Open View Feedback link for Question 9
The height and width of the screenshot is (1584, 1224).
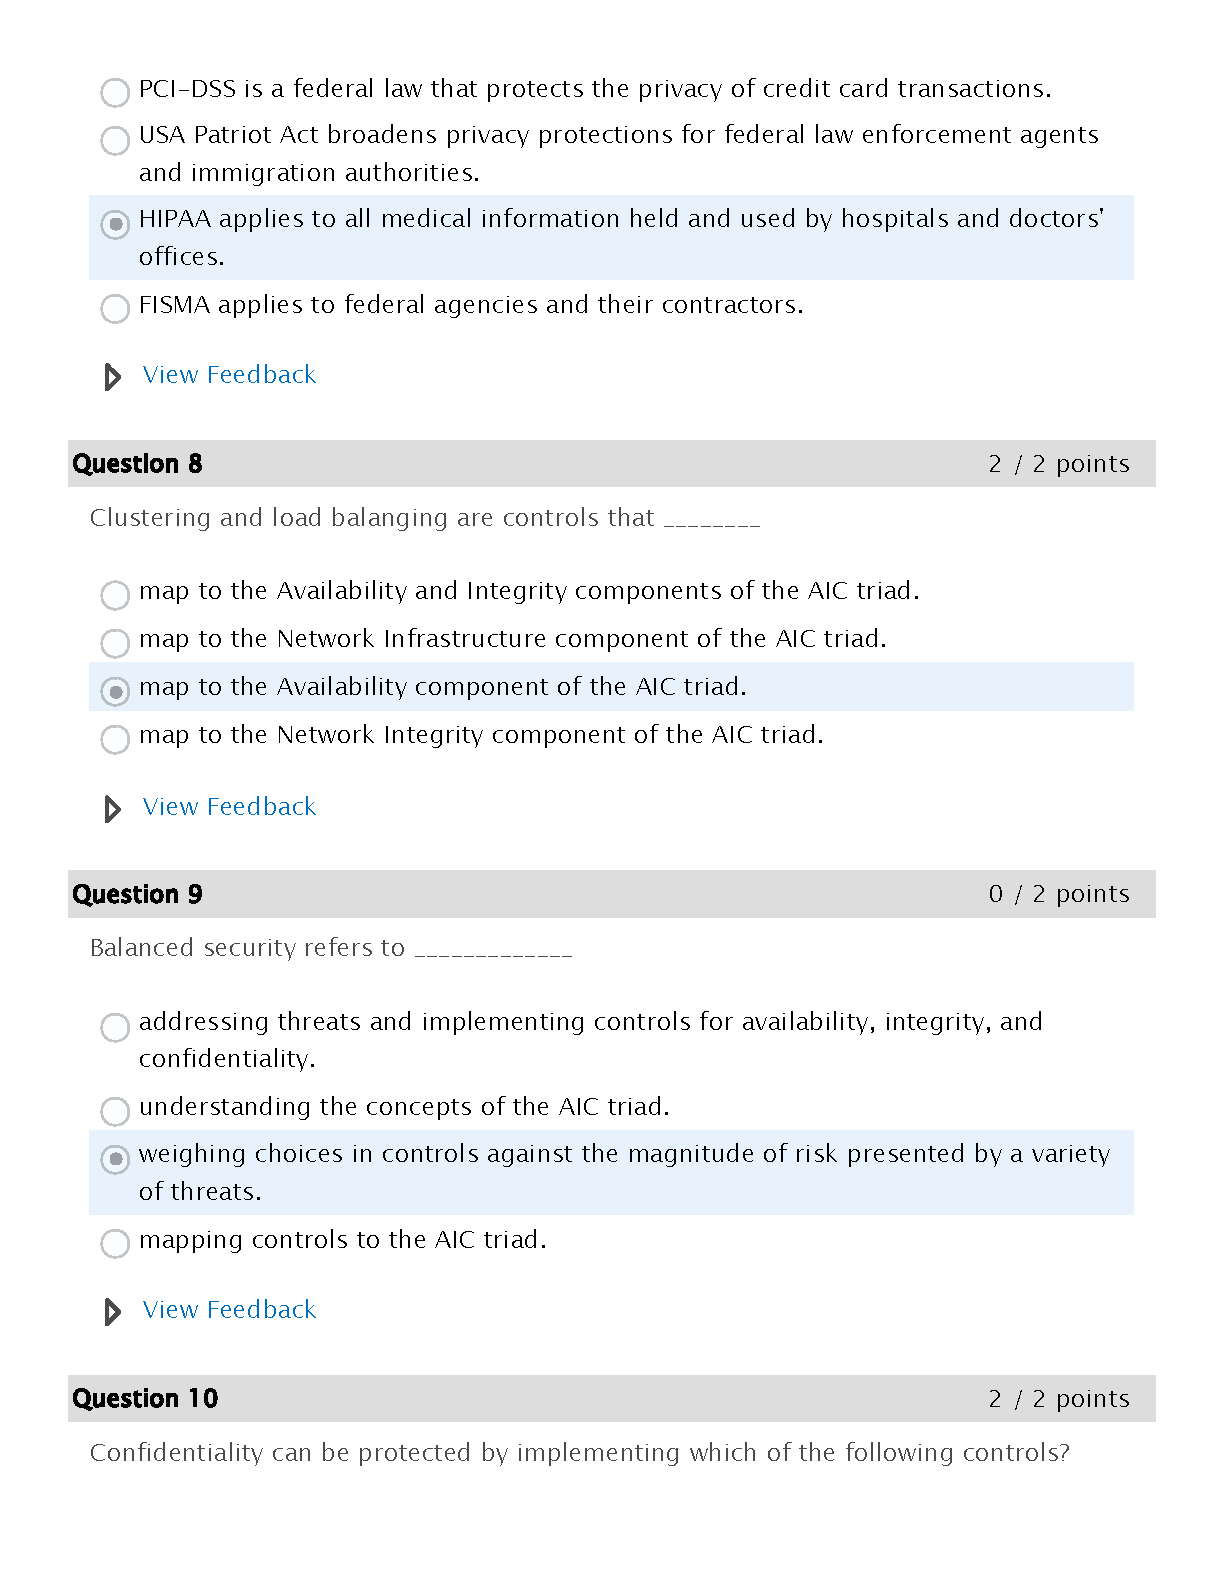(x=229, y=1310)
